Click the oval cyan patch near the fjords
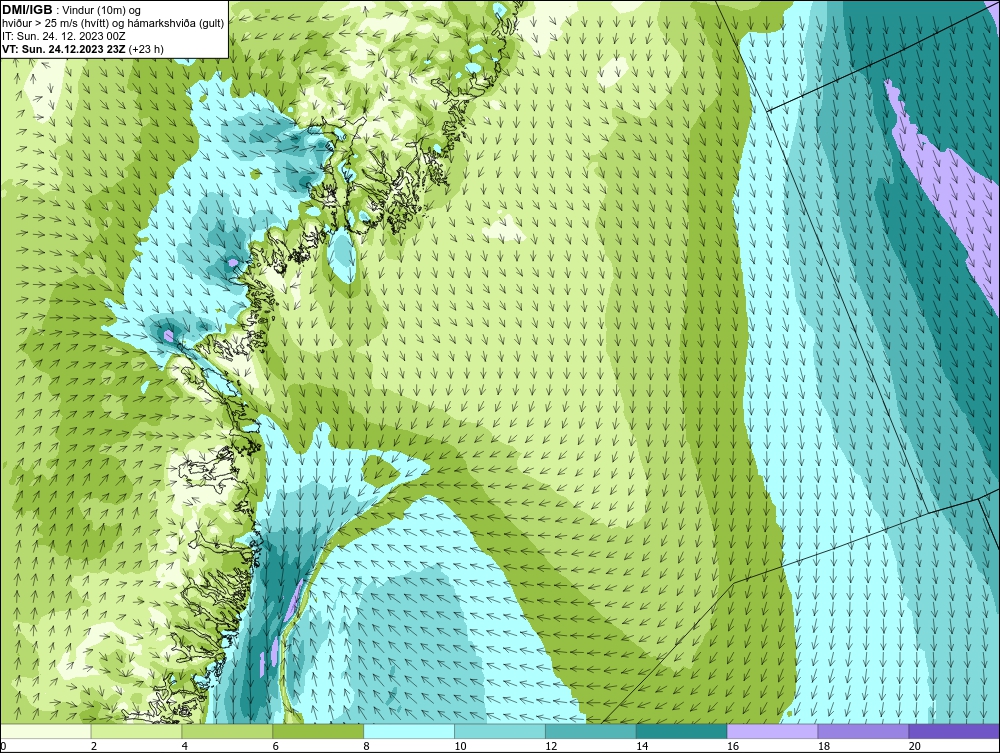This screenshot has width=1000, height=753. click(x=342, y=256)
